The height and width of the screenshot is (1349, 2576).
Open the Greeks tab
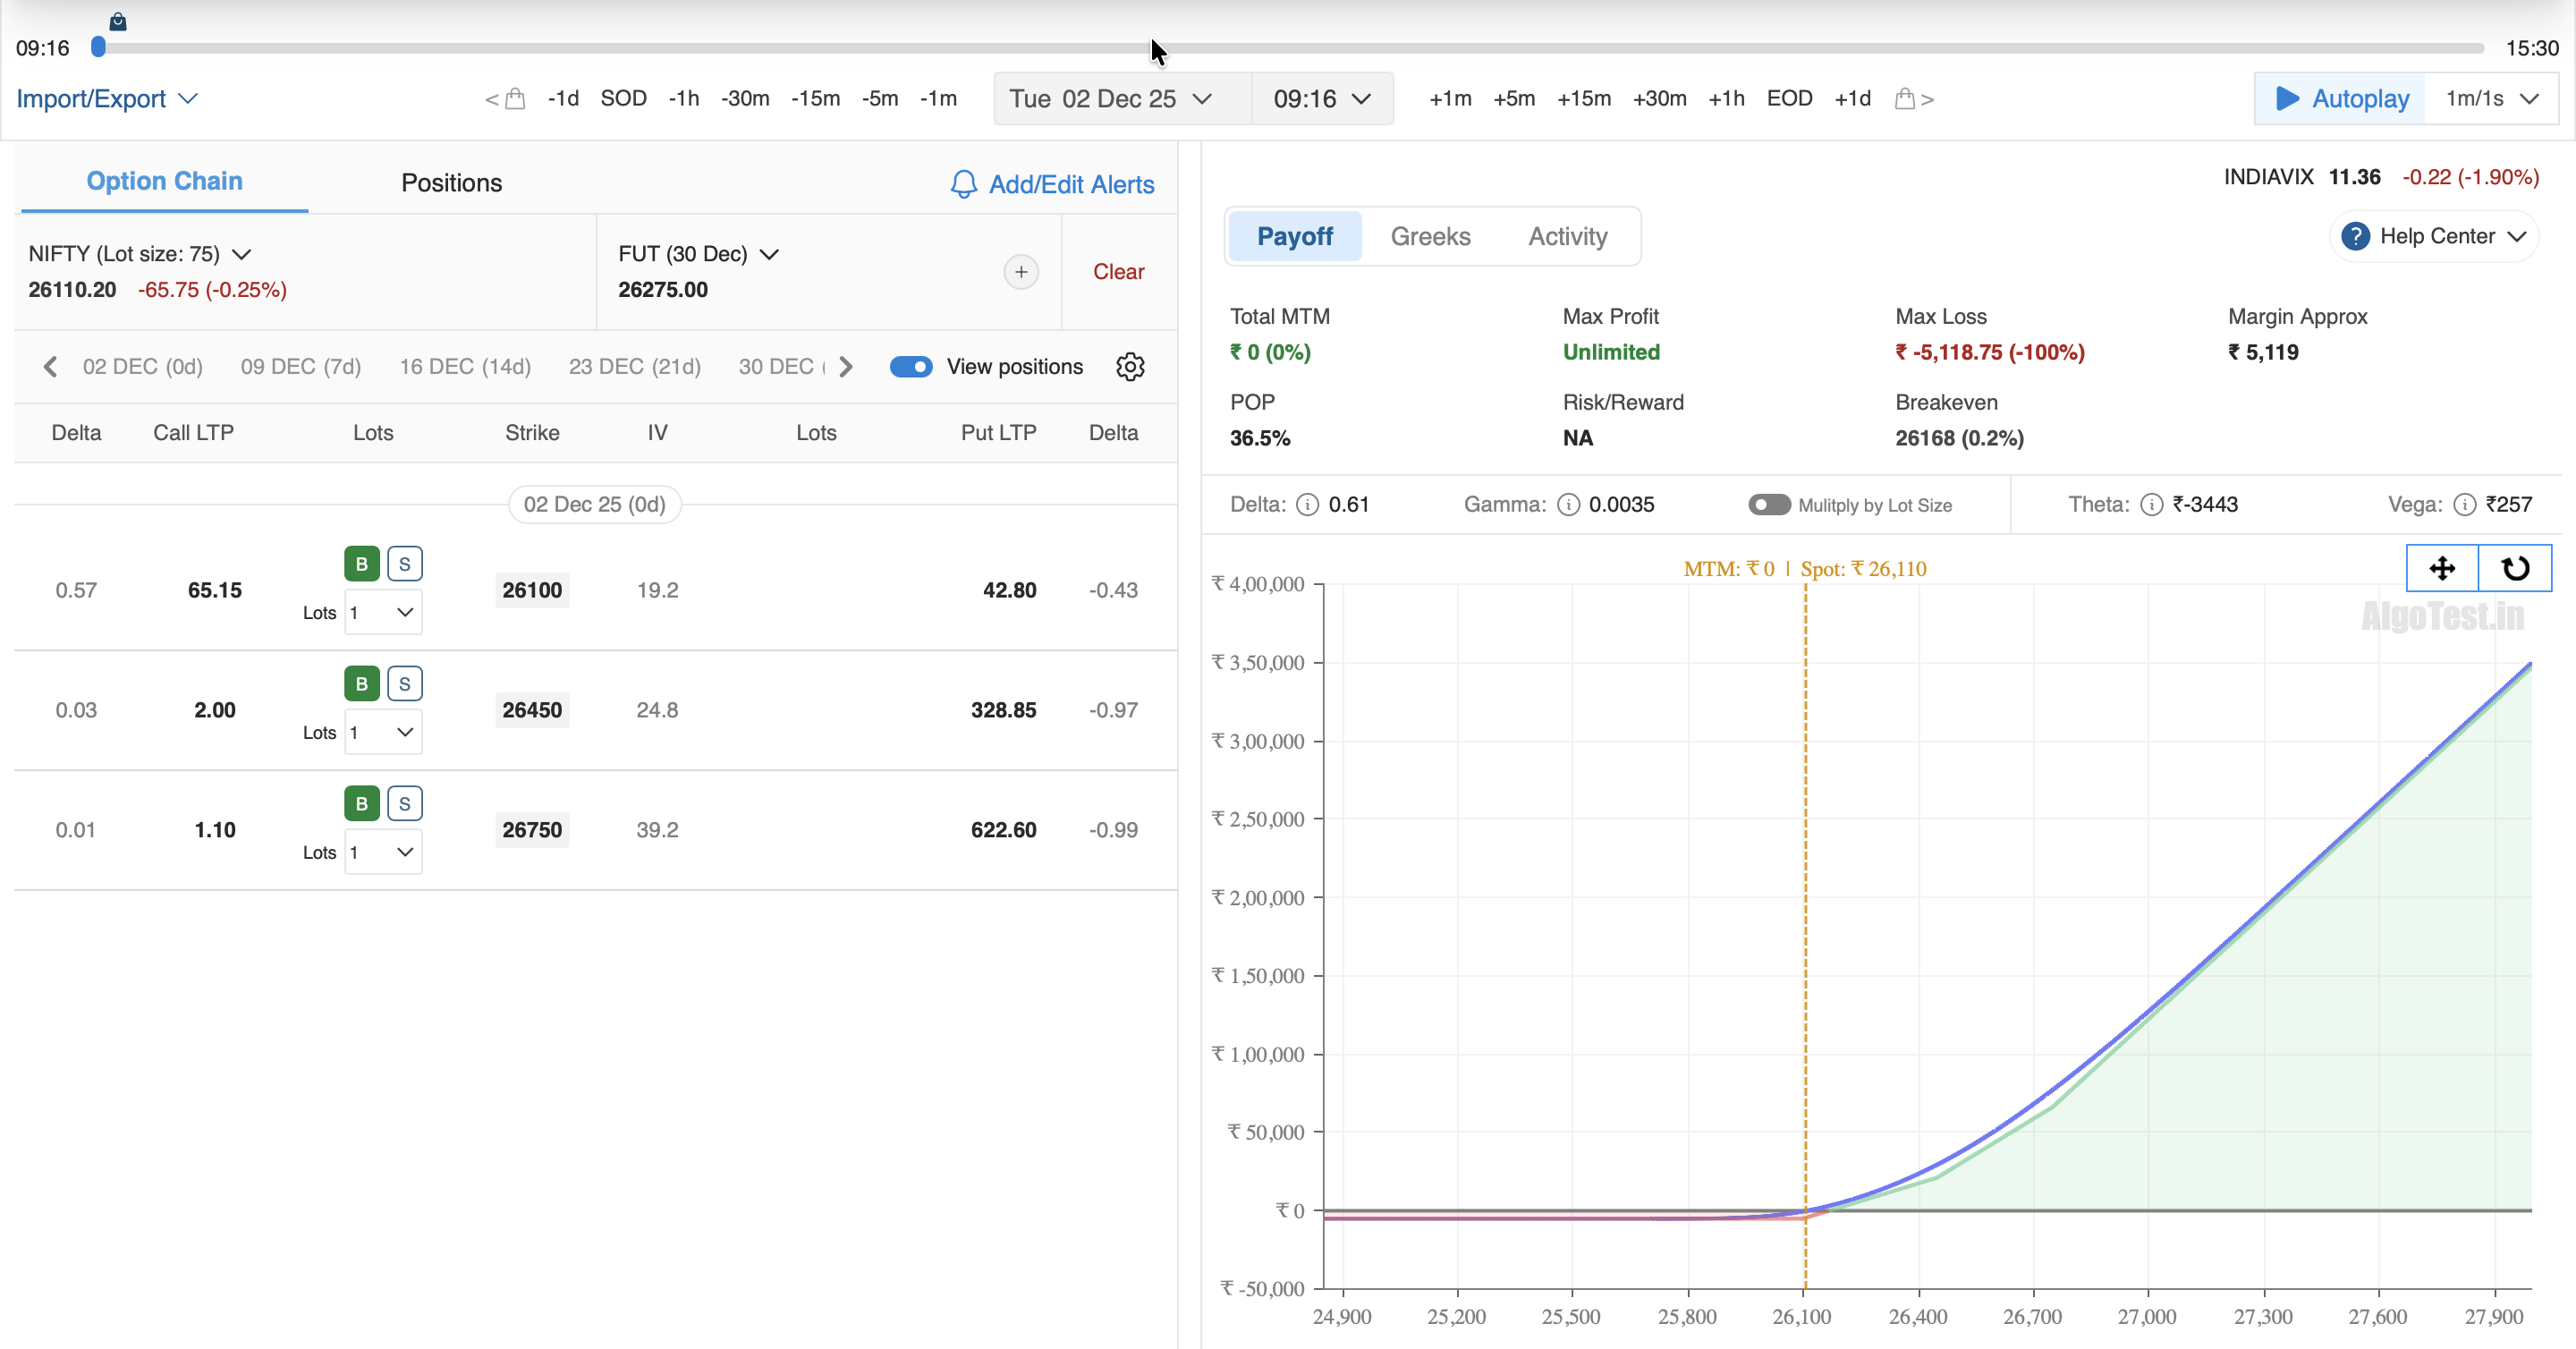[1430, 237]
